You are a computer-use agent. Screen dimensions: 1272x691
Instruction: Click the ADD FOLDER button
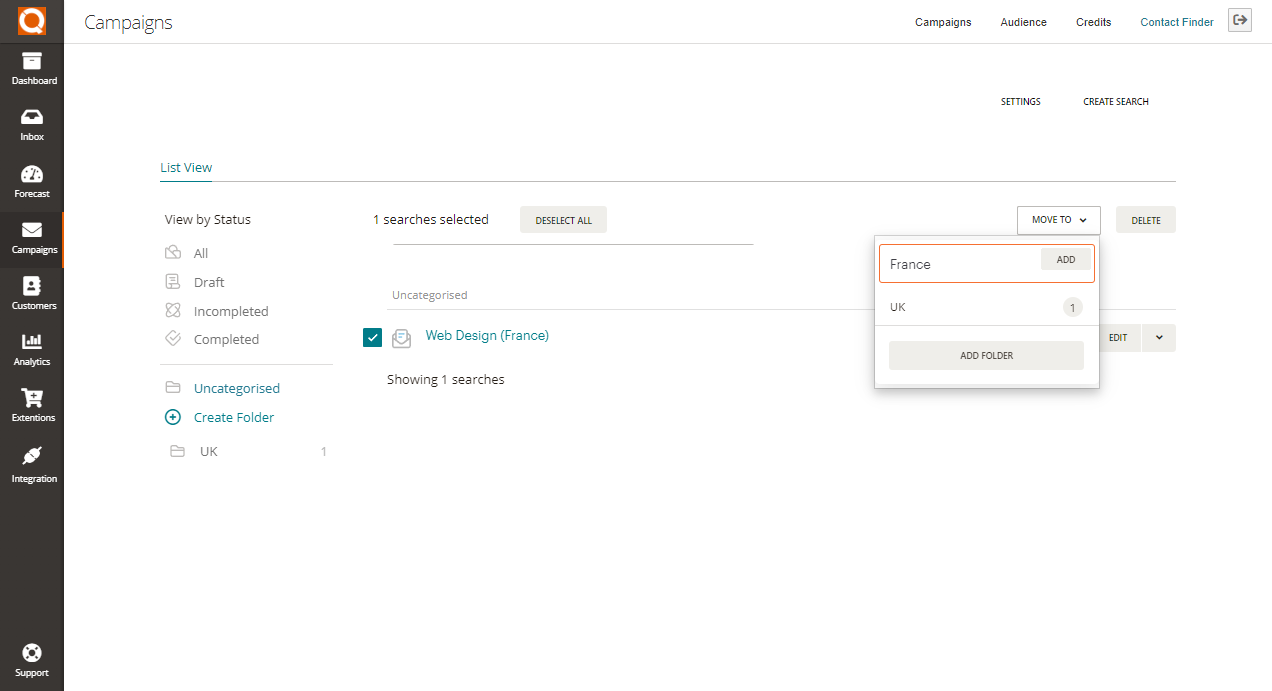click(x=986, y=355)
